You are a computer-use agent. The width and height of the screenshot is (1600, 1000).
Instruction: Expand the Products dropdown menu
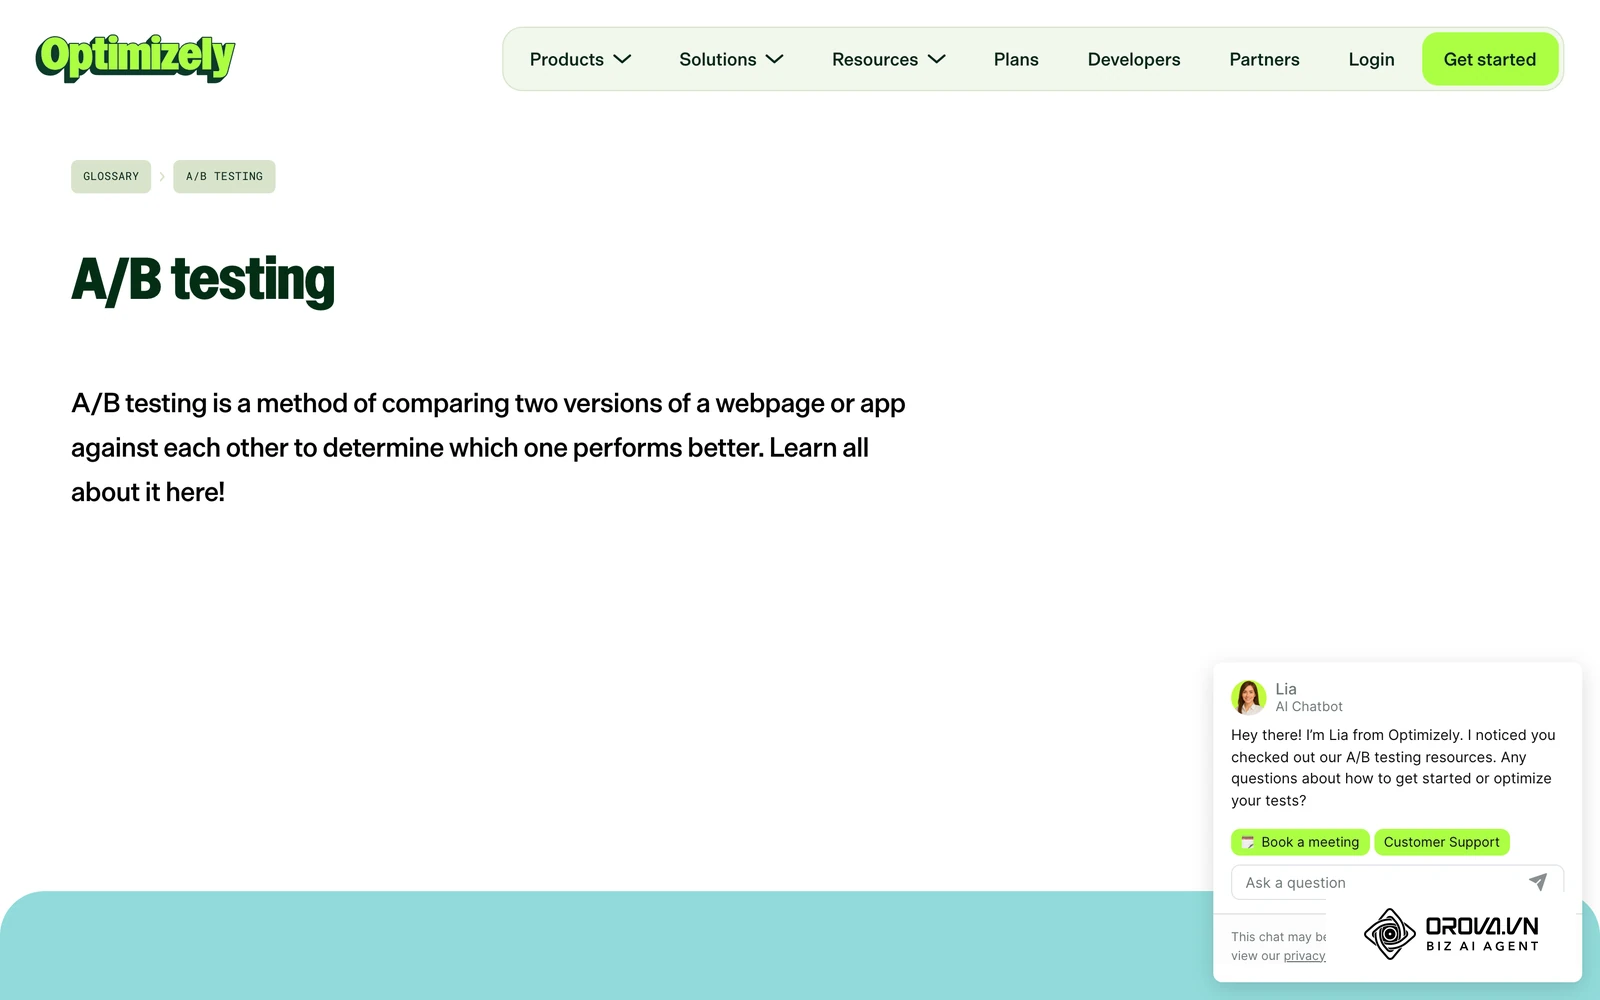tap(580, 59)
